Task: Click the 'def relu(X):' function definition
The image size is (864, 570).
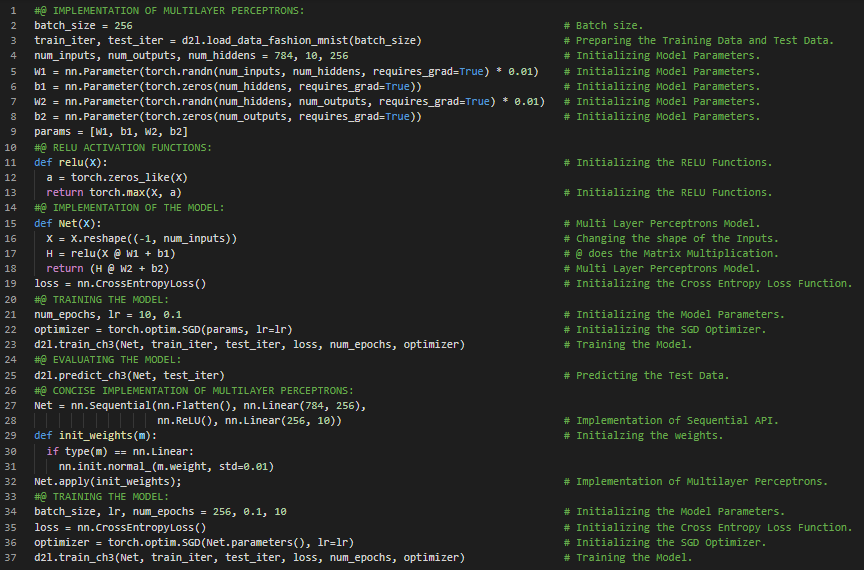Action: pos(70,162)
